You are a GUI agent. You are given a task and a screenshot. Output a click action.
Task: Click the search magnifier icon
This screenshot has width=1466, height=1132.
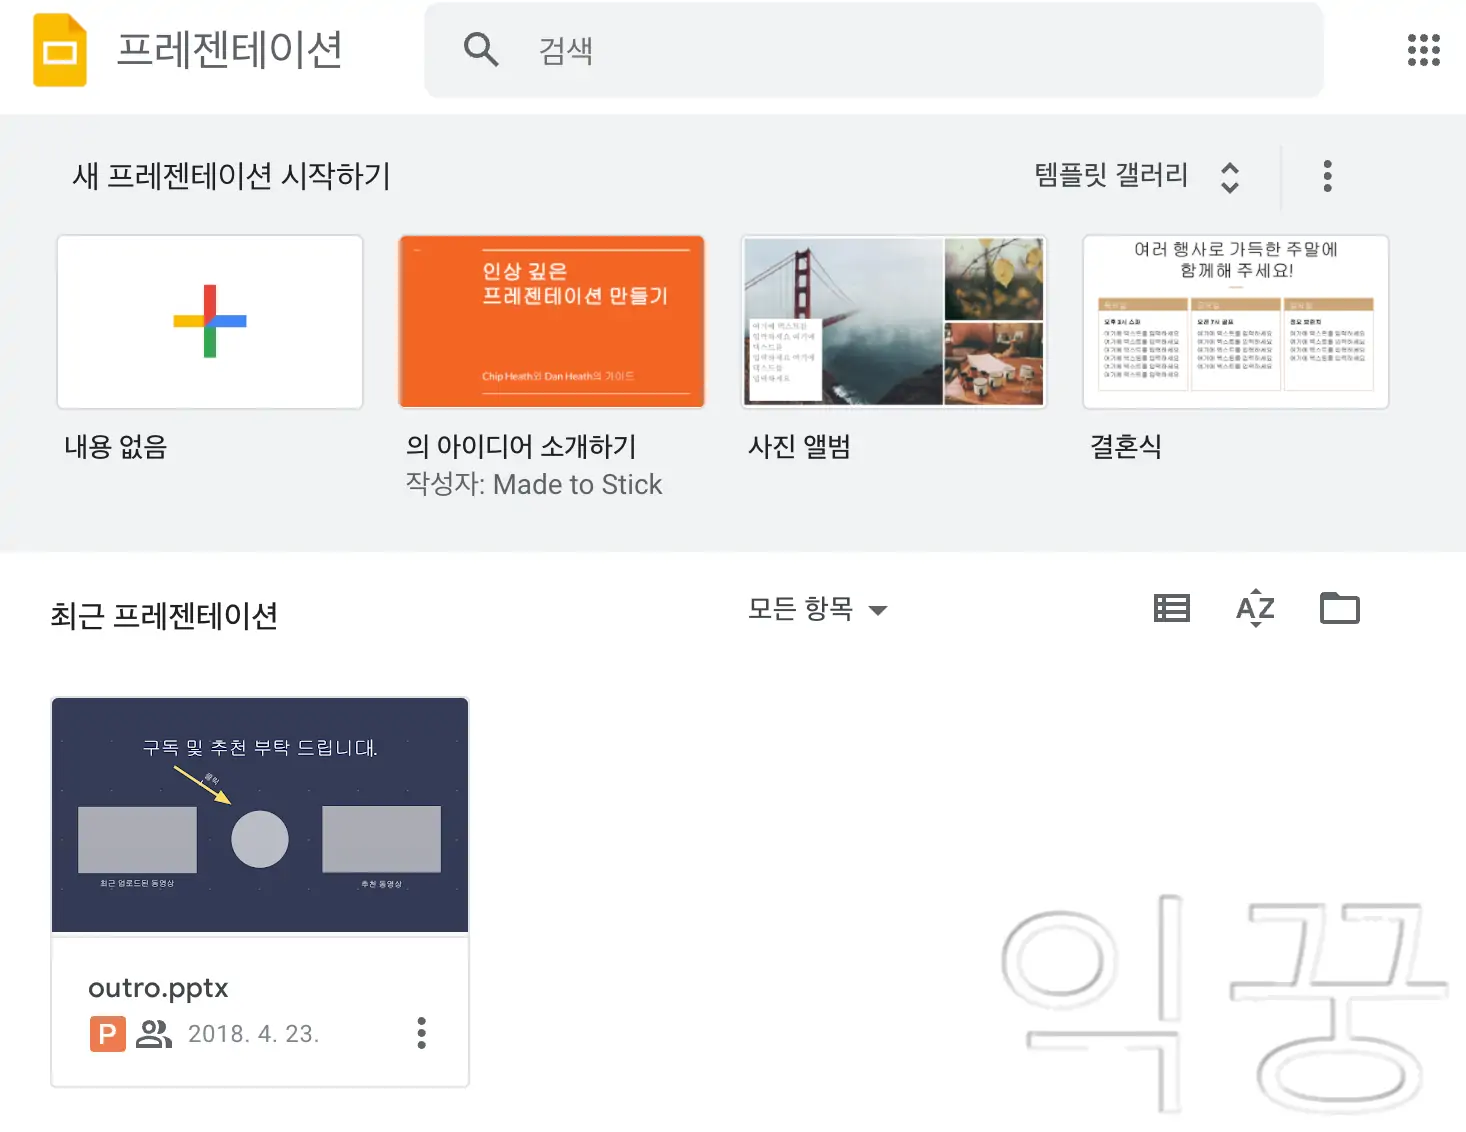click(481, 50)
